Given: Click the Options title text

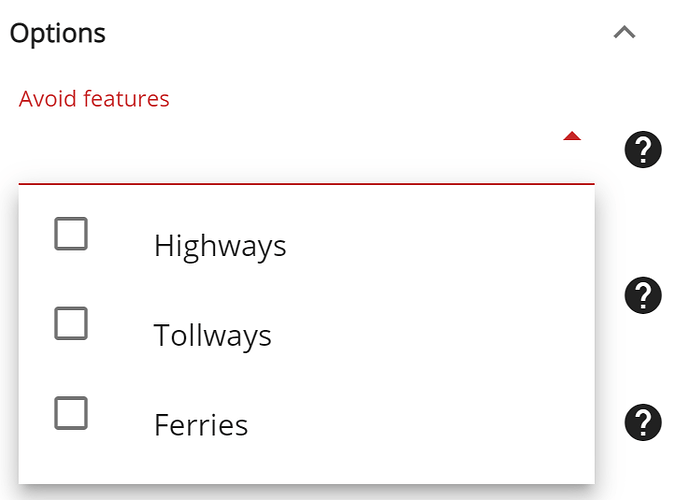Looking at the screenshot, I should pos(58,33).
